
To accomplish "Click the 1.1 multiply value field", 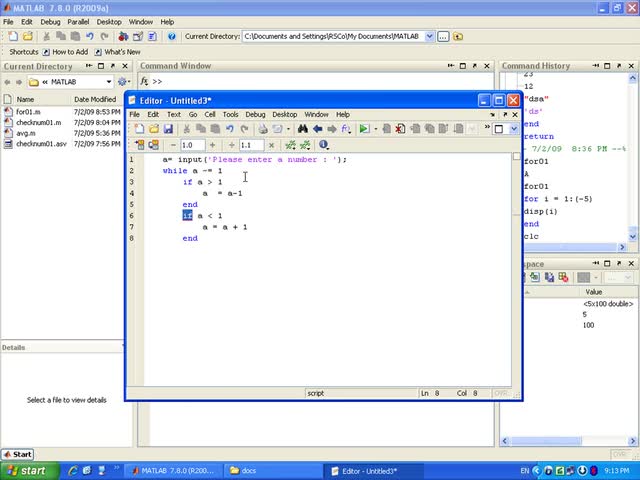I will (251, 145).
